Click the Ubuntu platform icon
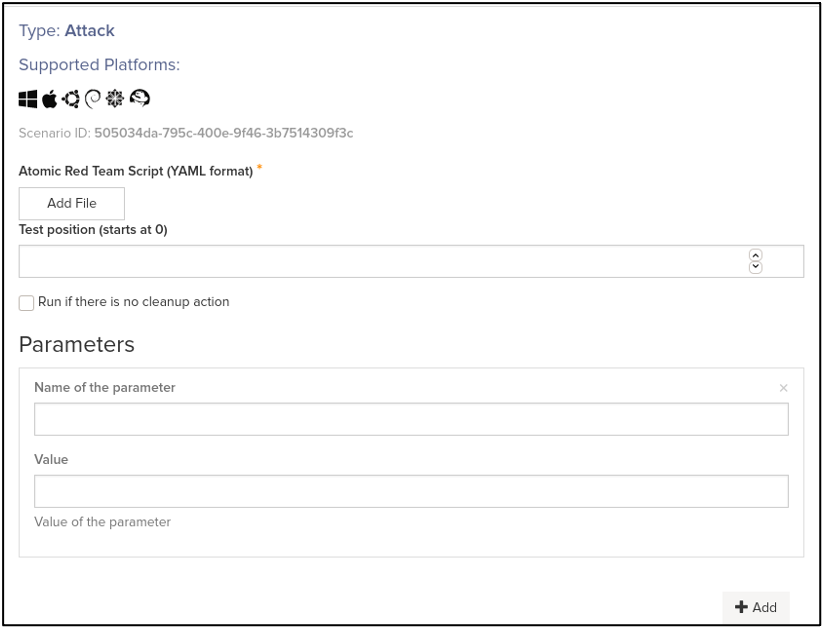This screenshot has width=822, height=629. coord(71,99)
